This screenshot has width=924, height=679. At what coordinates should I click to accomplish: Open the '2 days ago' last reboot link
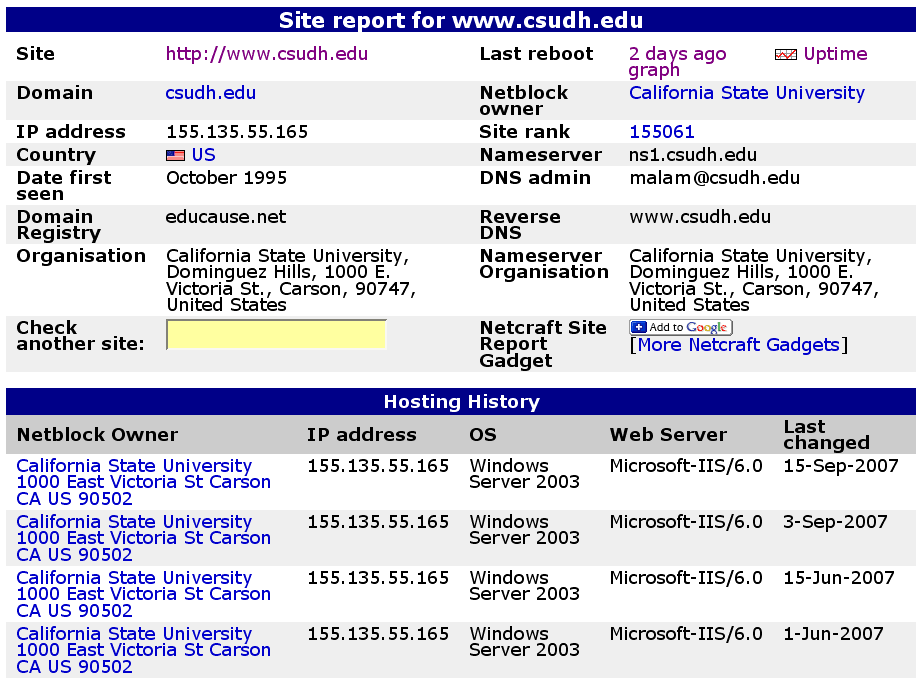678,54
